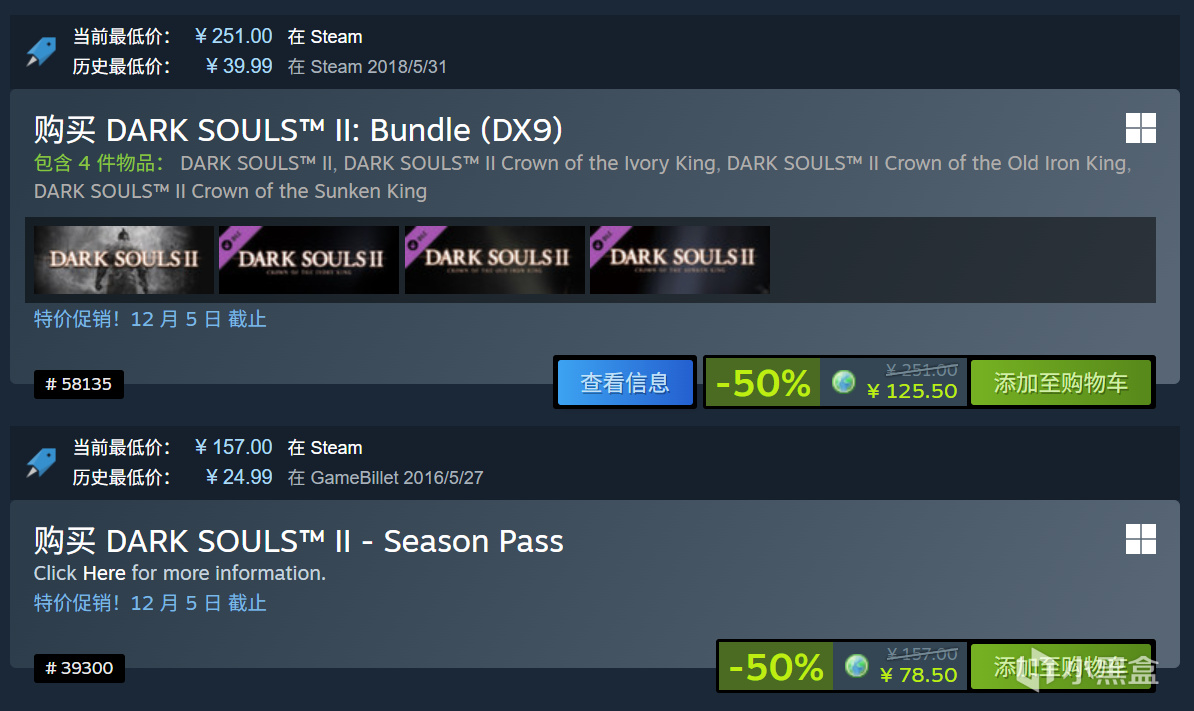Screen dimensions: 1194x711
Task: Click price tag icon above Bundle section
Action: (41, 51)
